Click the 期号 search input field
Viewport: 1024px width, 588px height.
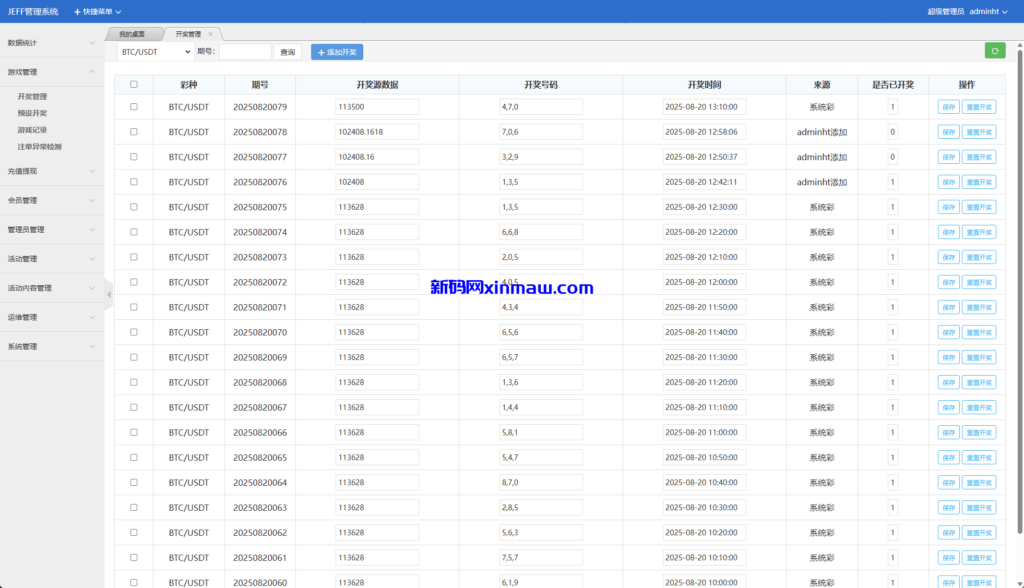click(x=245, y=52)
